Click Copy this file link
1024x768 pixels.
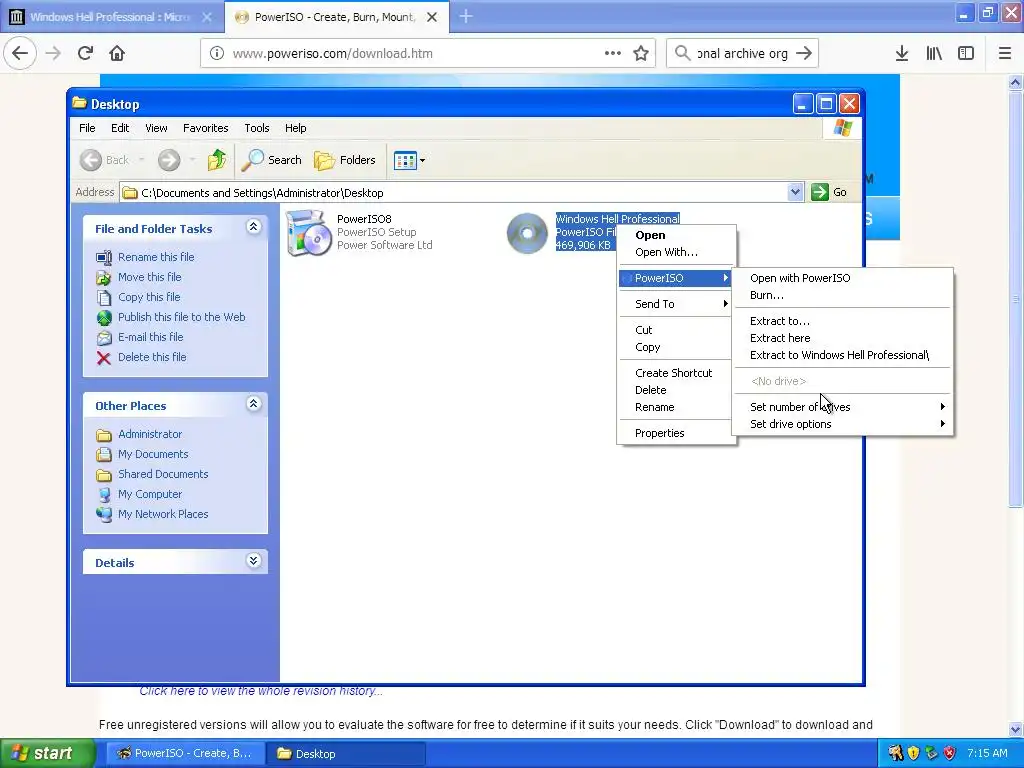[149, 297]
